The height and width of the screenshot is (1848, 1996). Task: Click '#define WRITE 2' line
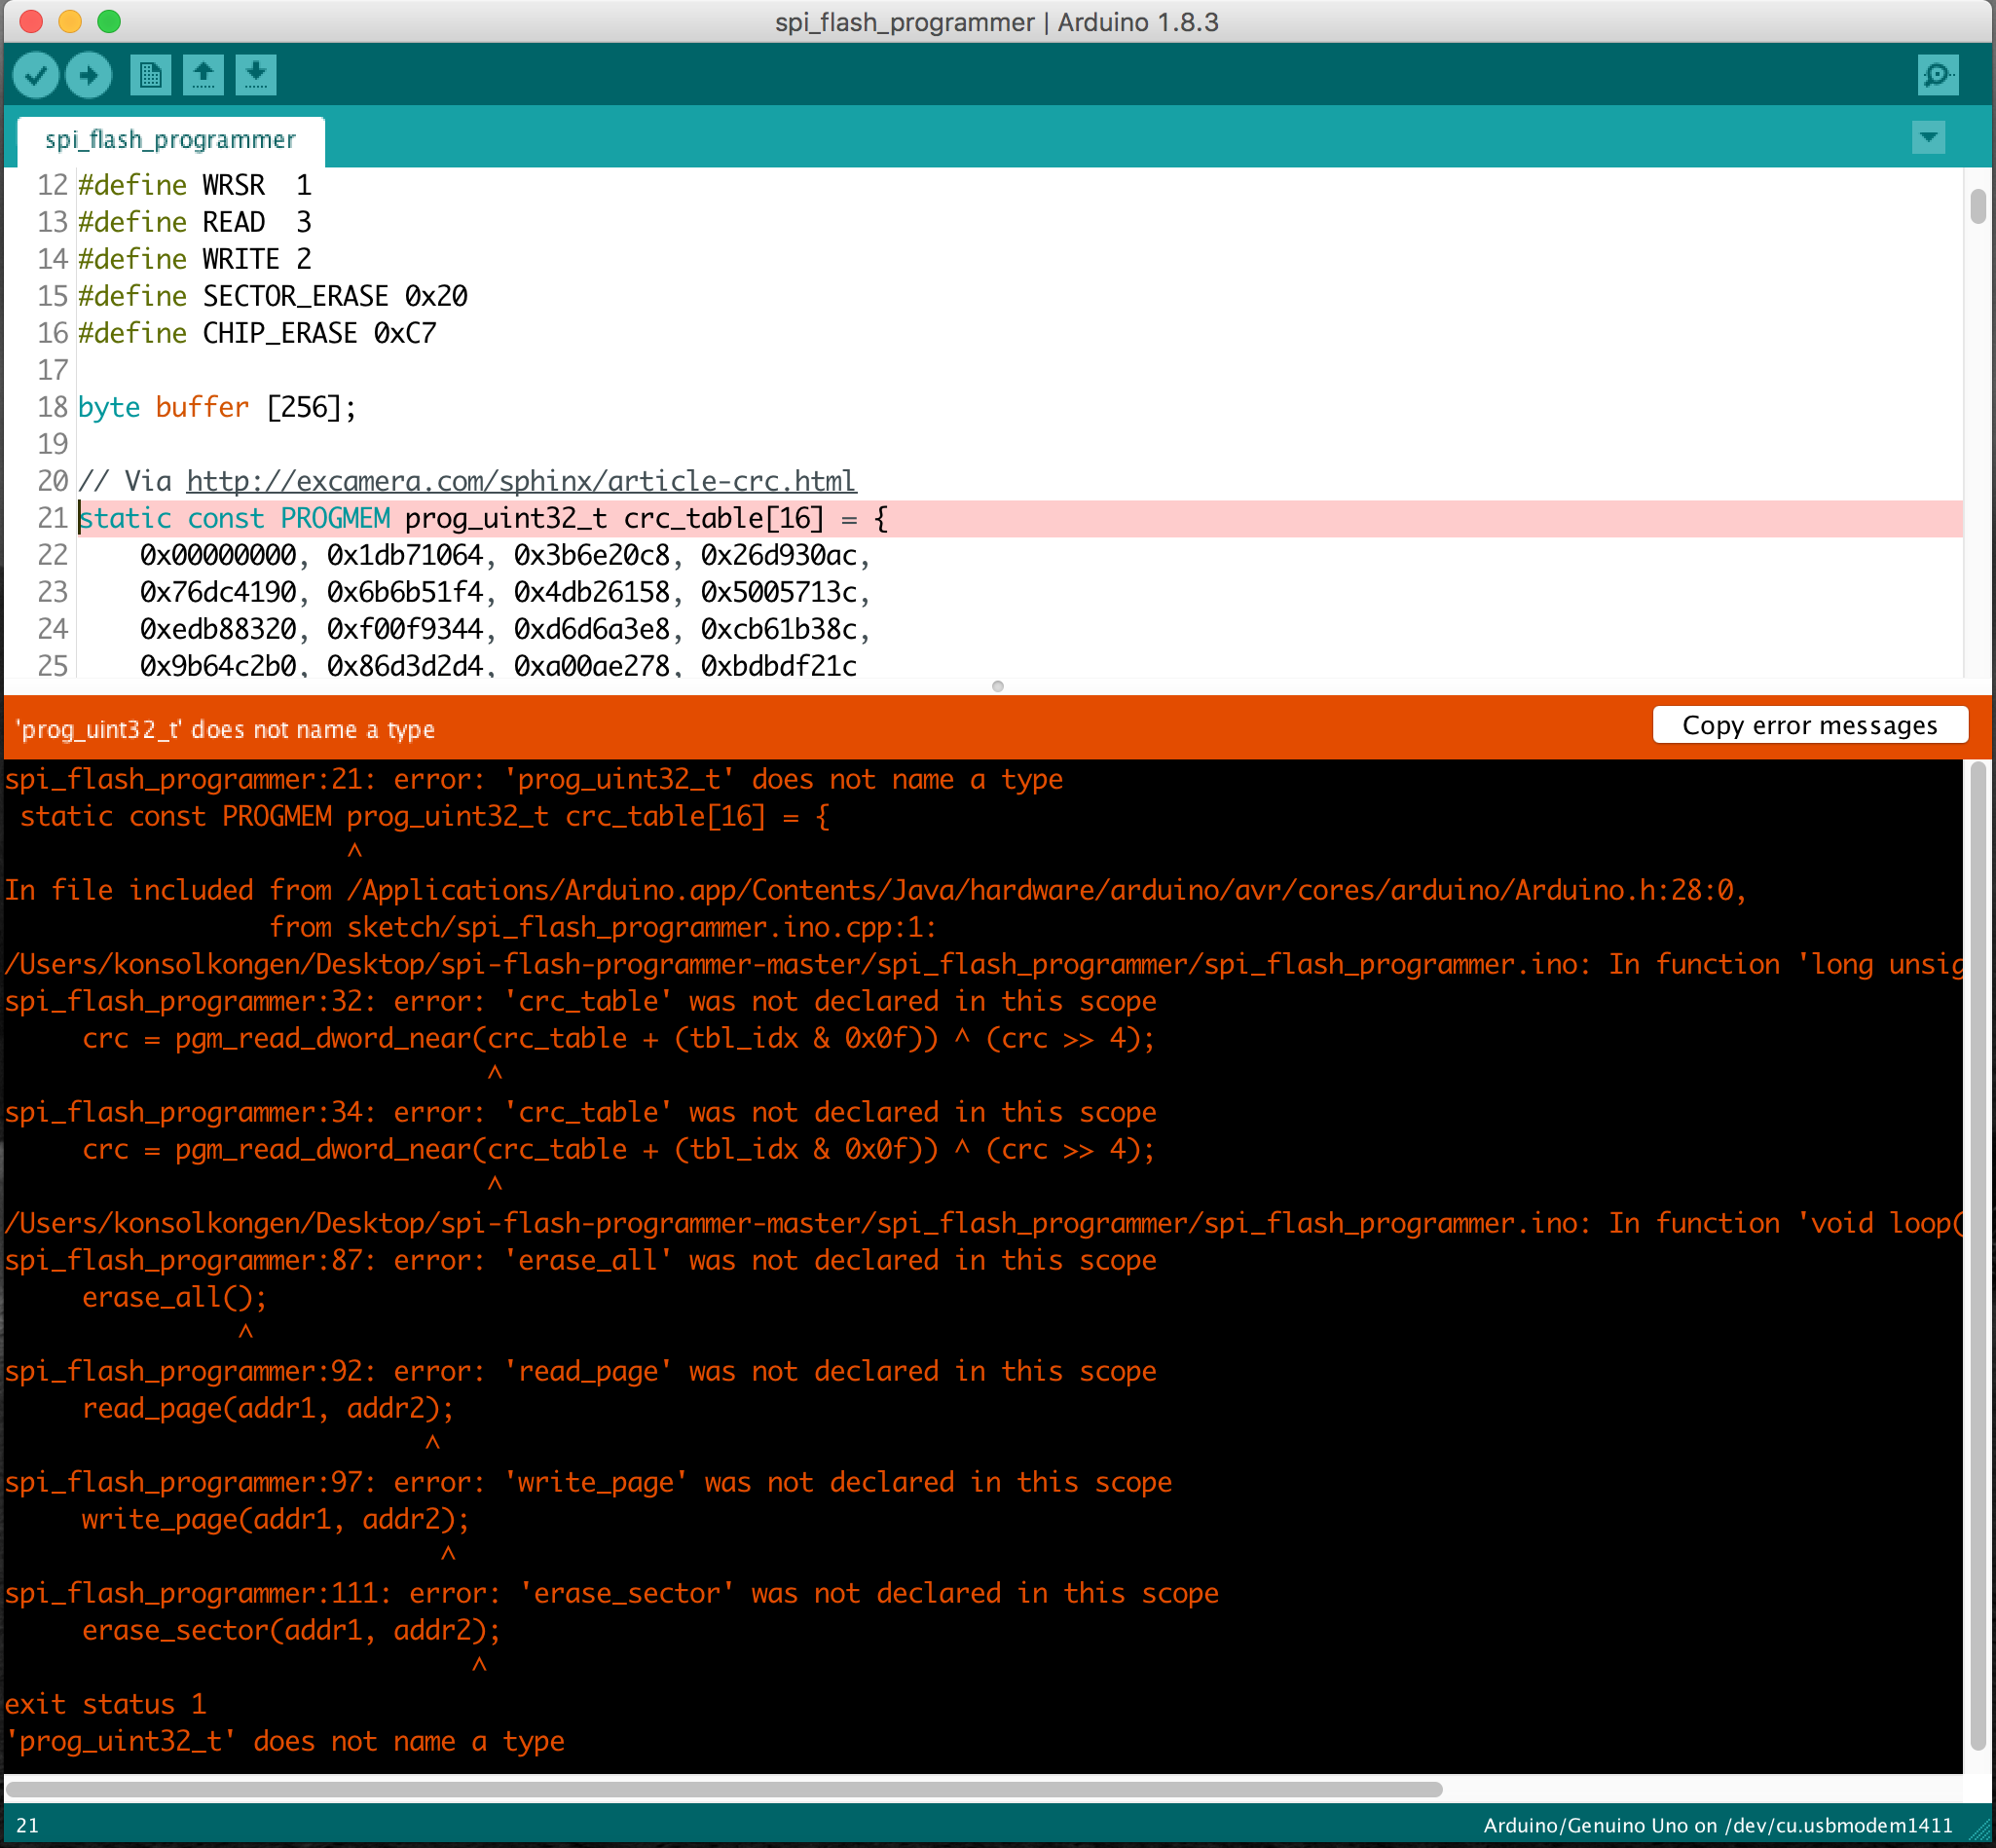pyautogui.click(x=195, y=259)
